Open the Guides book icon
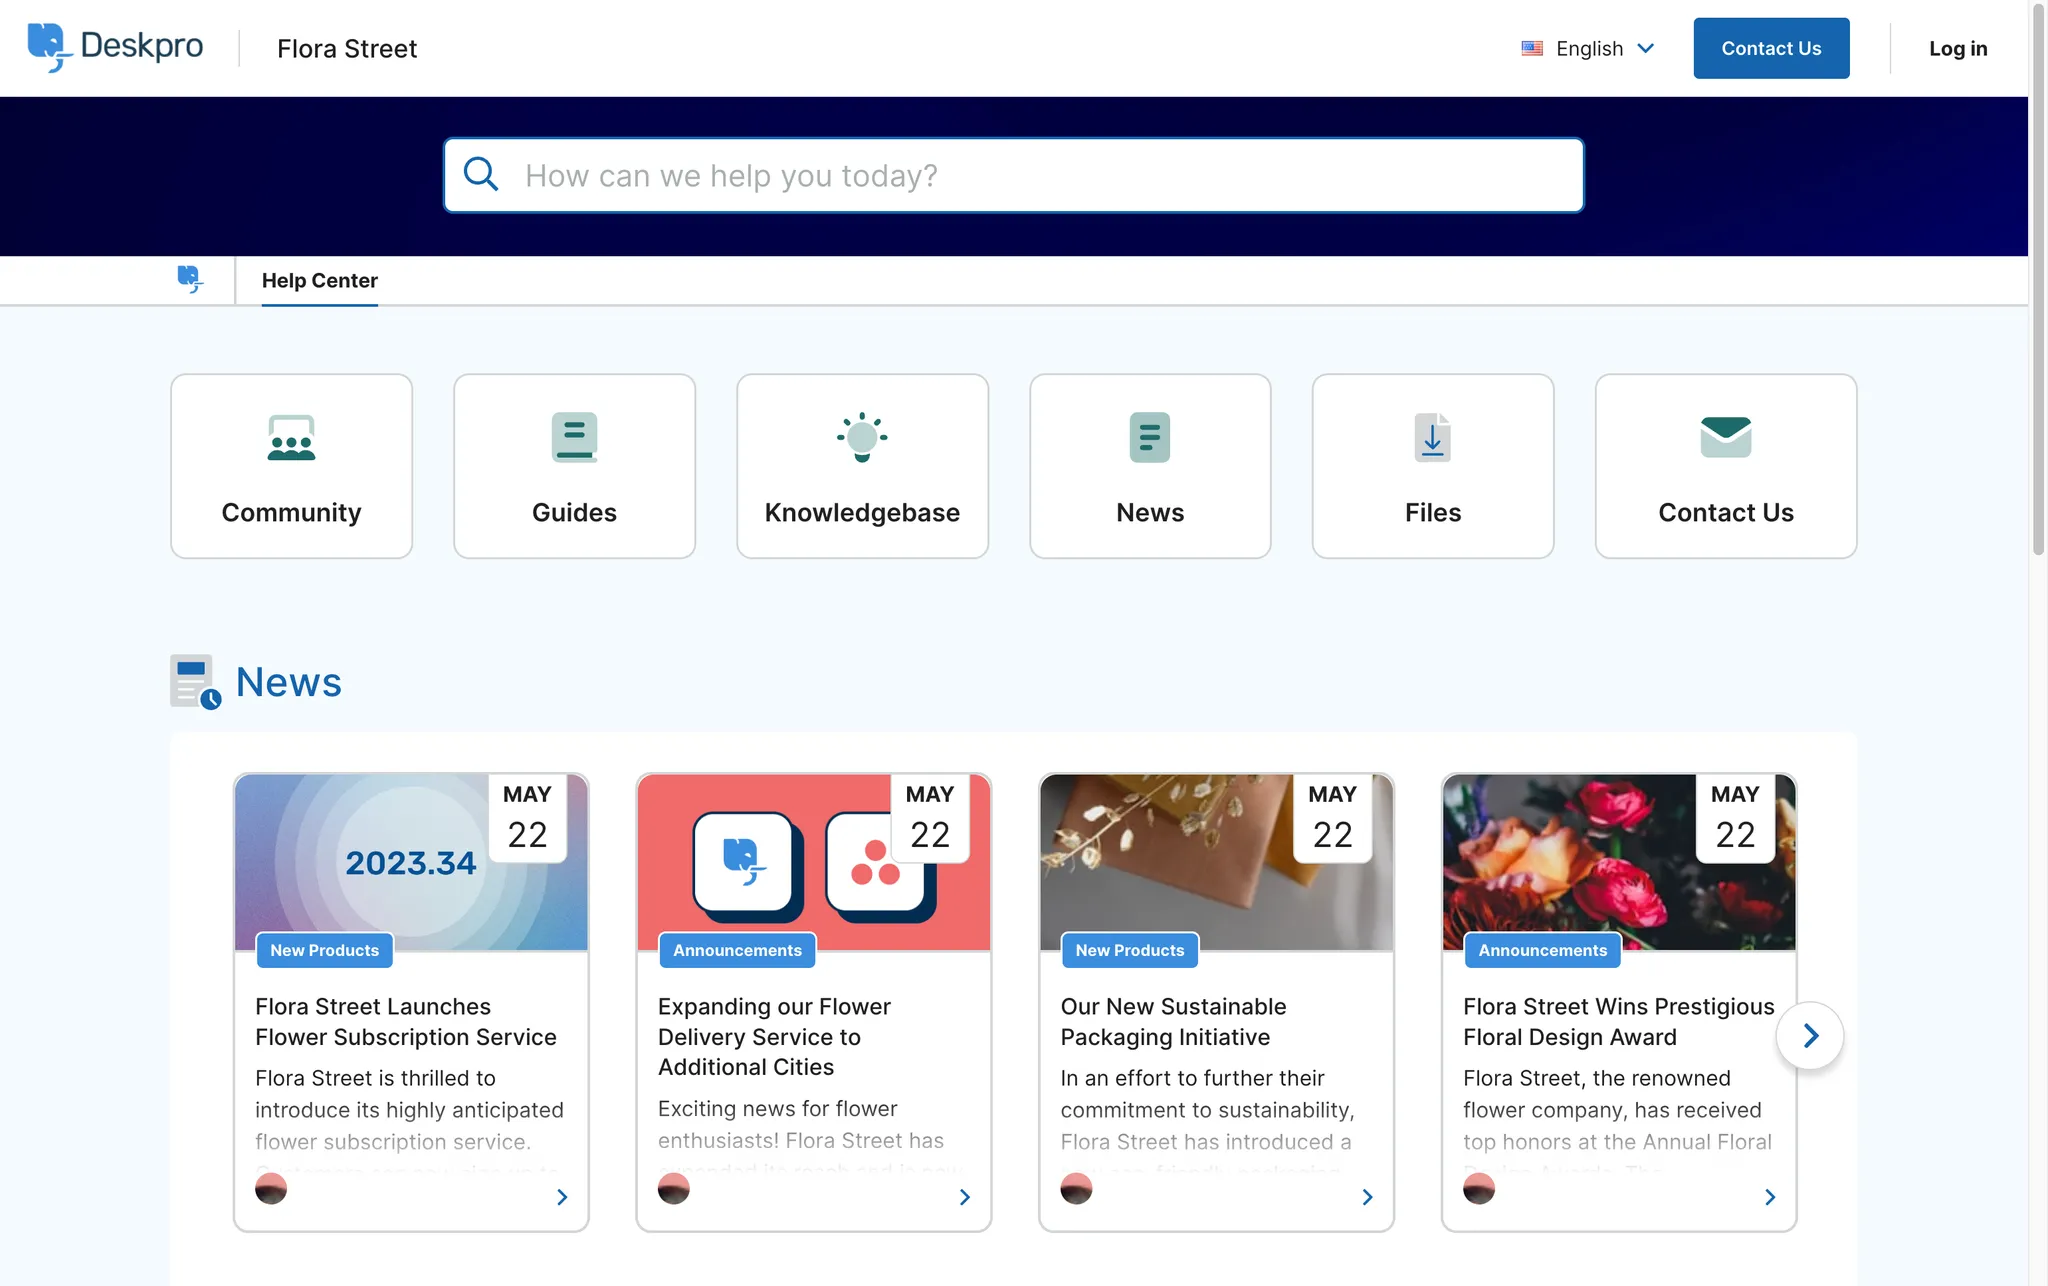The image size is (2048, 1286). [x=574, y=437]
